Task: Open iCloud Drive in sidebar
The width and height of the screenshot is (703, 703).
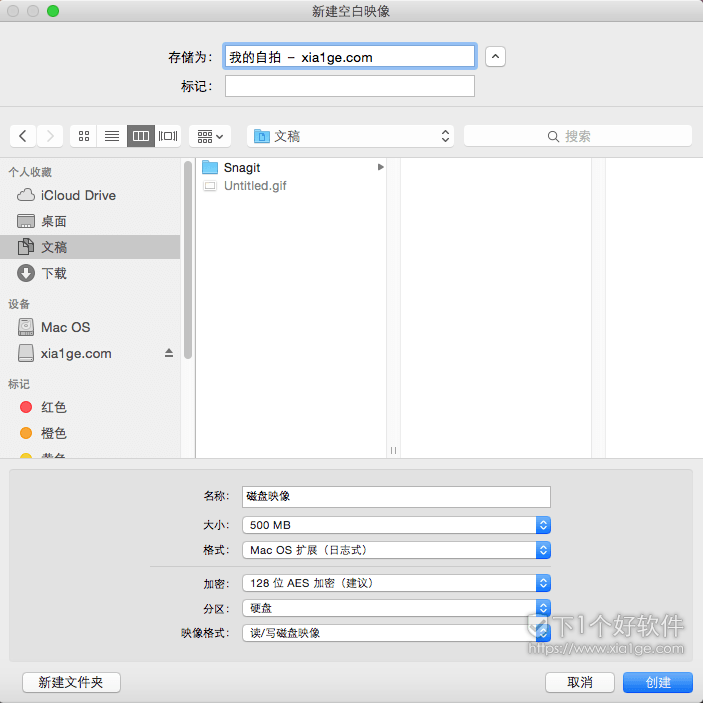Action: (x=77, y=195)
